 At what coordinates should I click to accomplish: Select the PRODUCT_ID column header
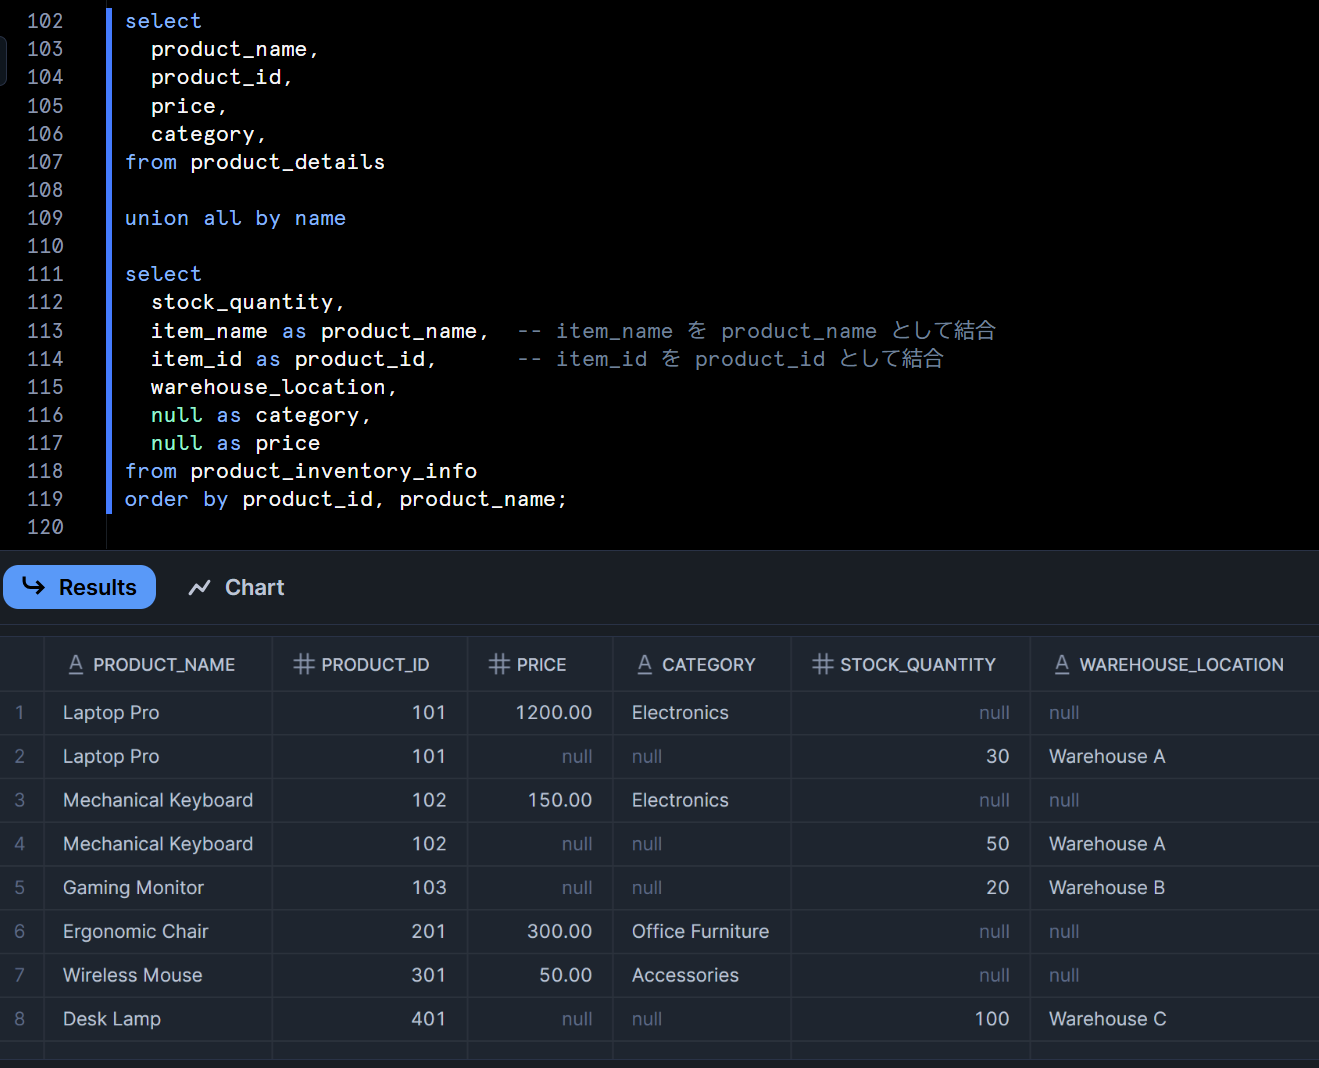370,664
